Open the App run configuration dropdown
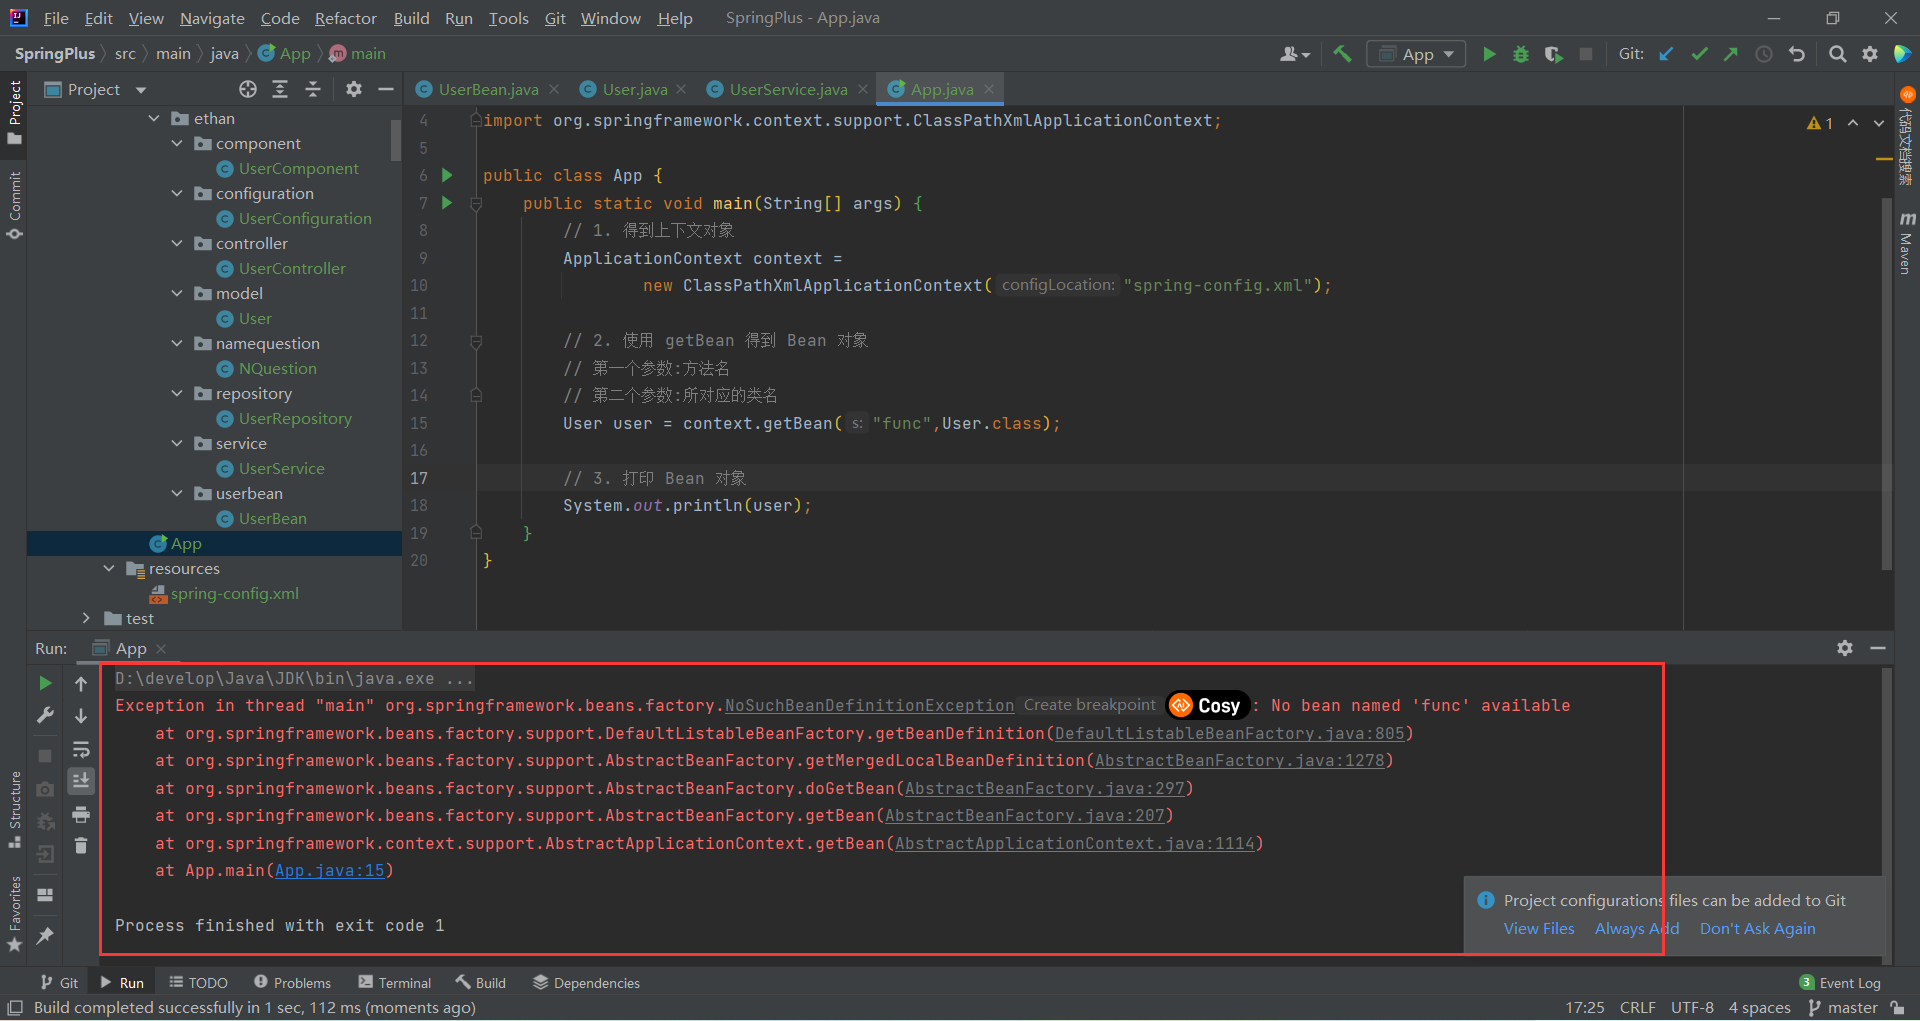Viewport: 1920px width, 1021px height. [x=1416, y=54]
